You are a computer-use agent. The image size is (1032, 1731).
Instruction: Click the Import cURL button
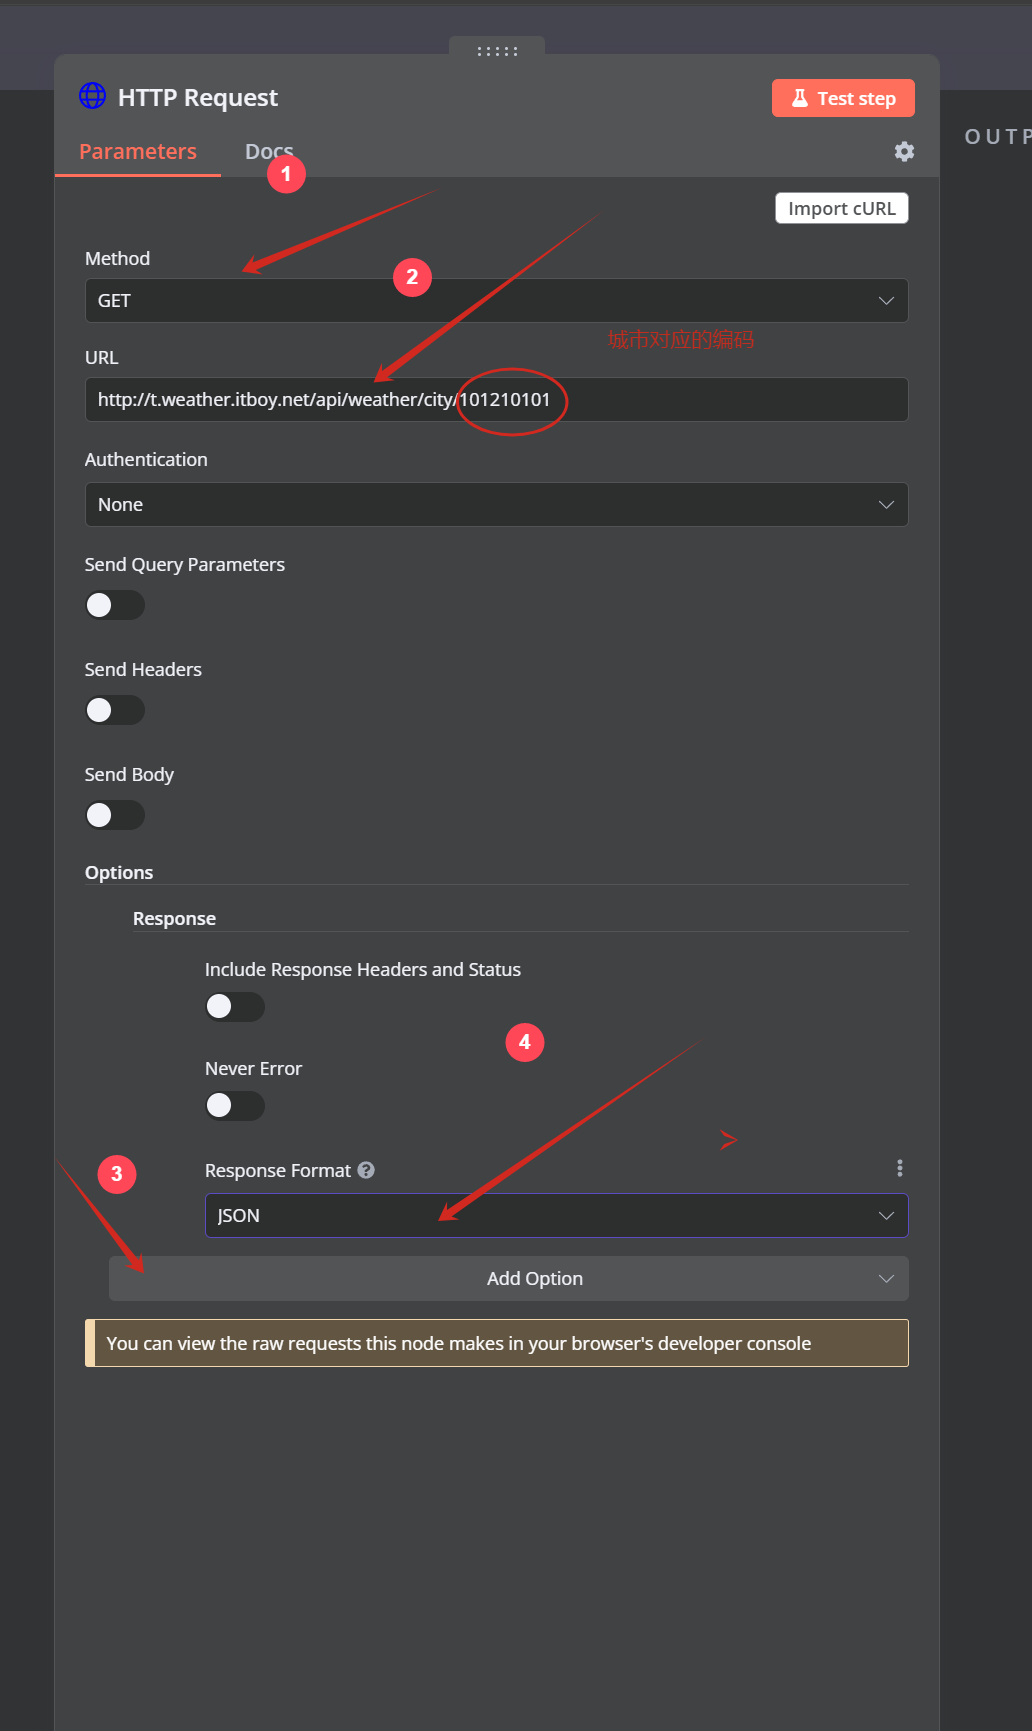(841, 208)
